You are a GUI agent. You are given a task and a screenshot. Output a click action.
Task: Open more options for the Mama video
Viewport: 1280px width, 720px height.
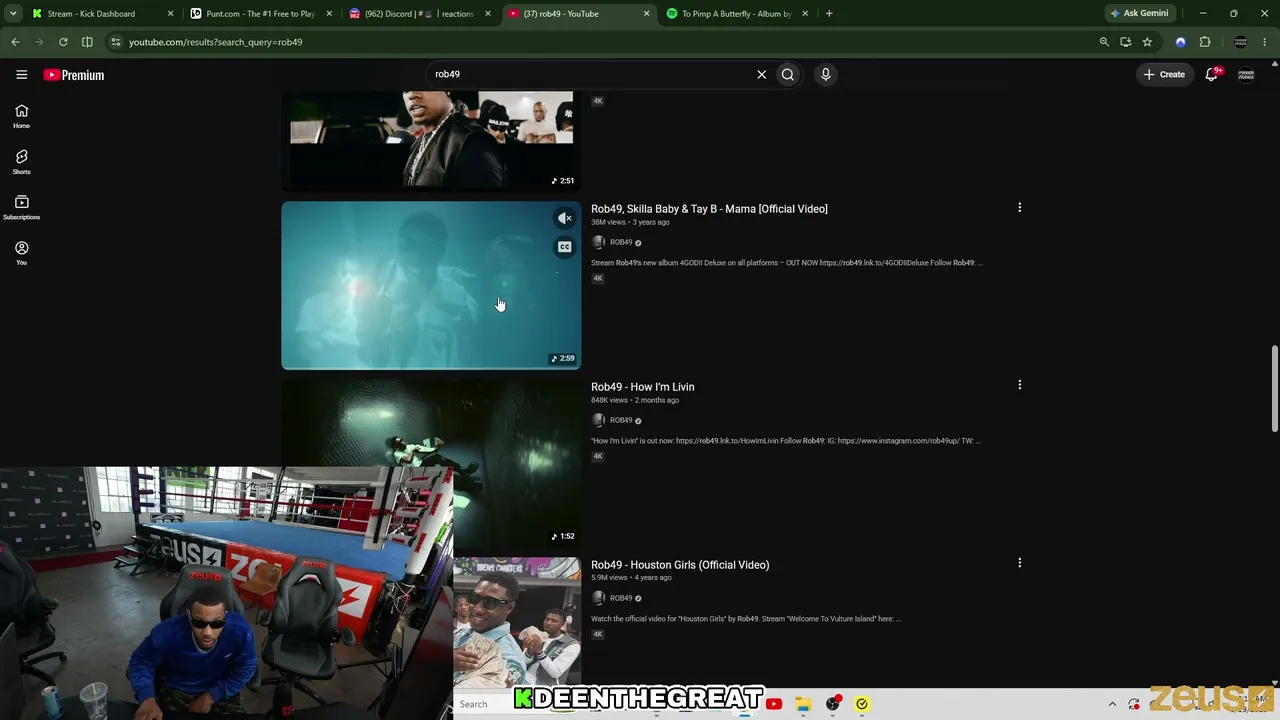[x=1019, y=208]
